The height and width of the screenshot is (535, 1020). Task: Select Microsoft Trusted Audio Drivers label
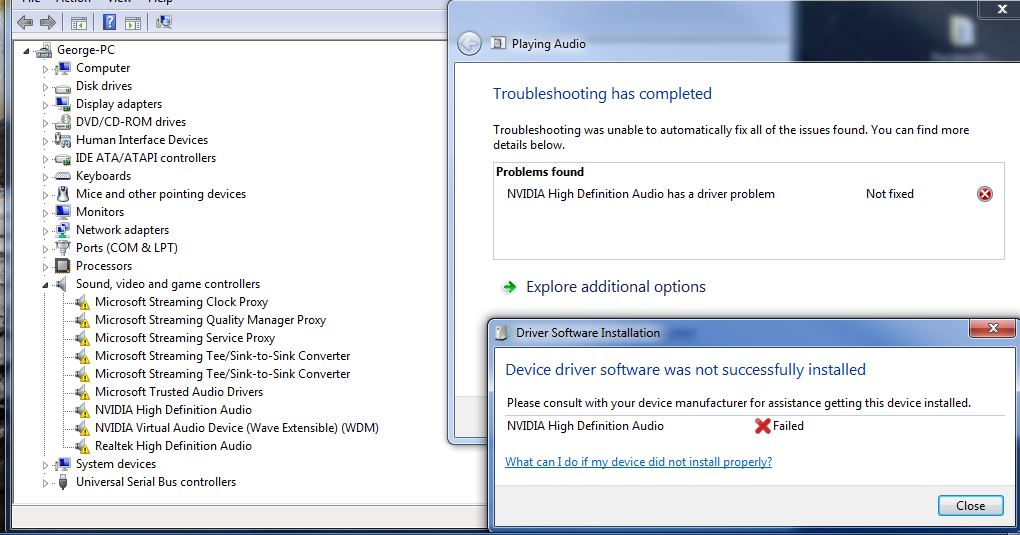coord(179,392)
